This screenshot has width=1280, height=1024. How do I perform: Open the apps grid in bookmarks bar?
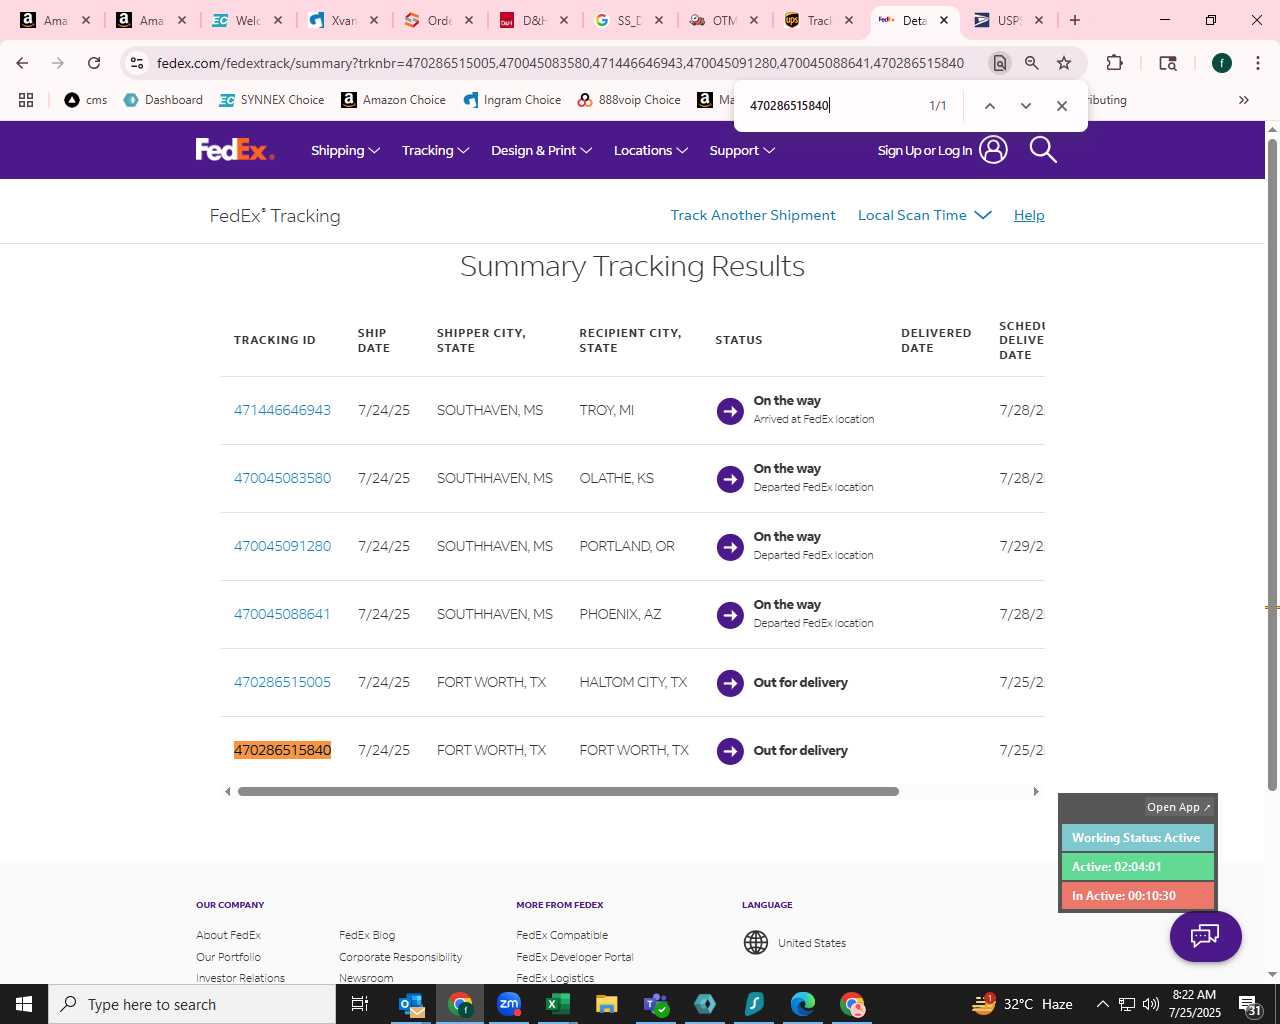[x=26, y=100]
